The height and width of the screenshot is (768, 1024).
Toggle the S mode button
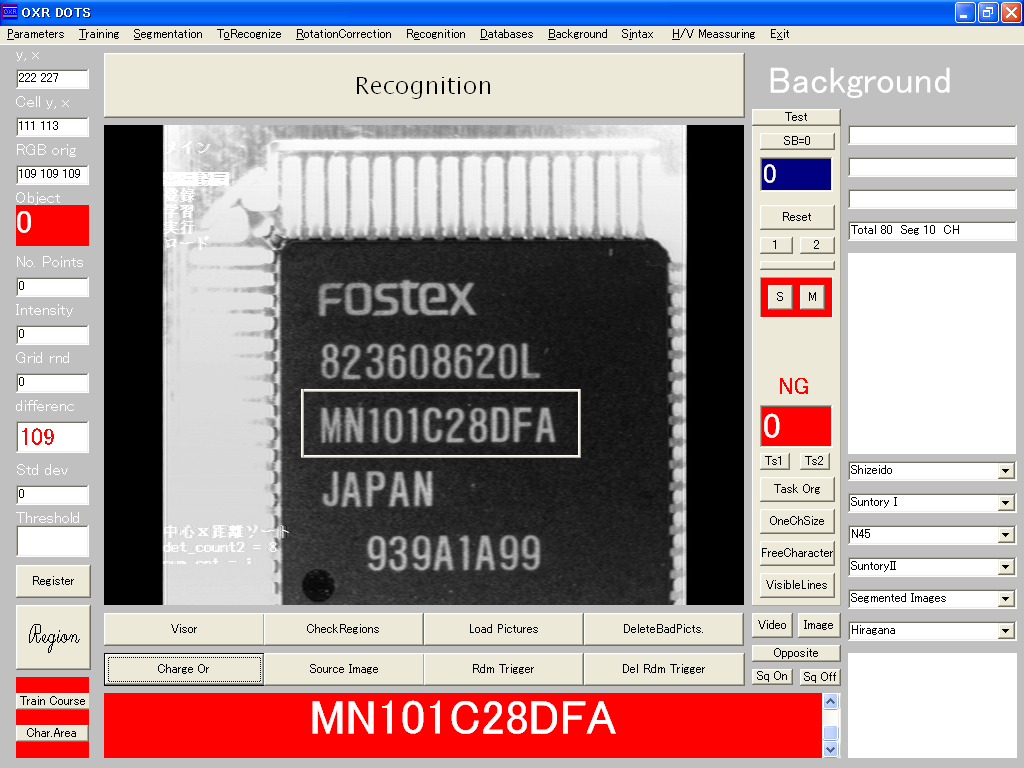point(780,297)
